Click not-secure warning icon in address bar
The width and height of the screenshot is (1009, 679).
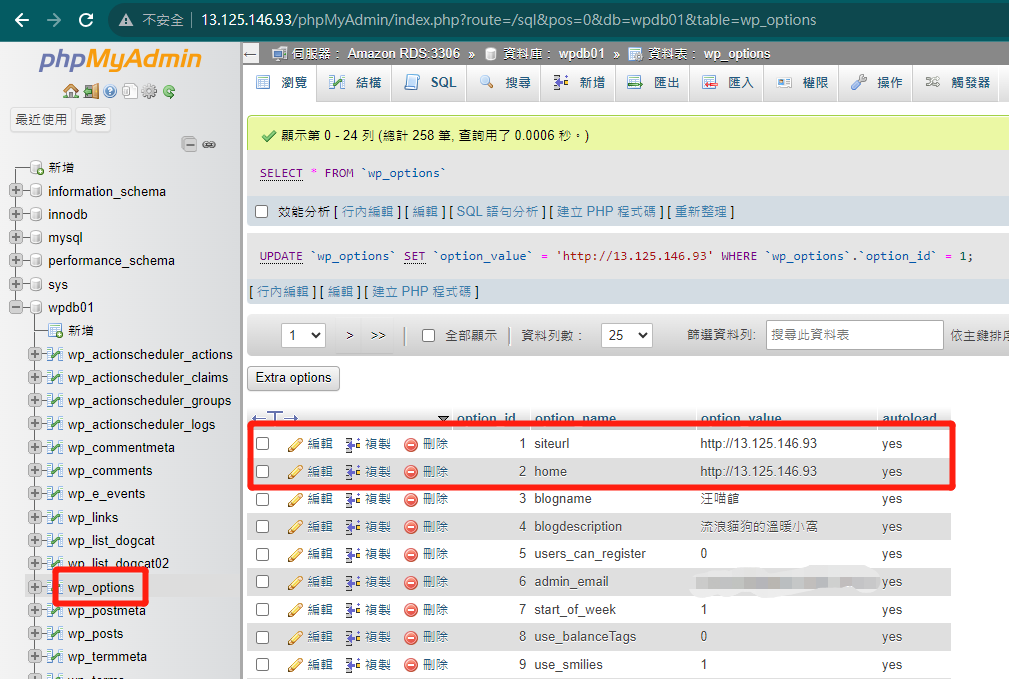[126, 20]
